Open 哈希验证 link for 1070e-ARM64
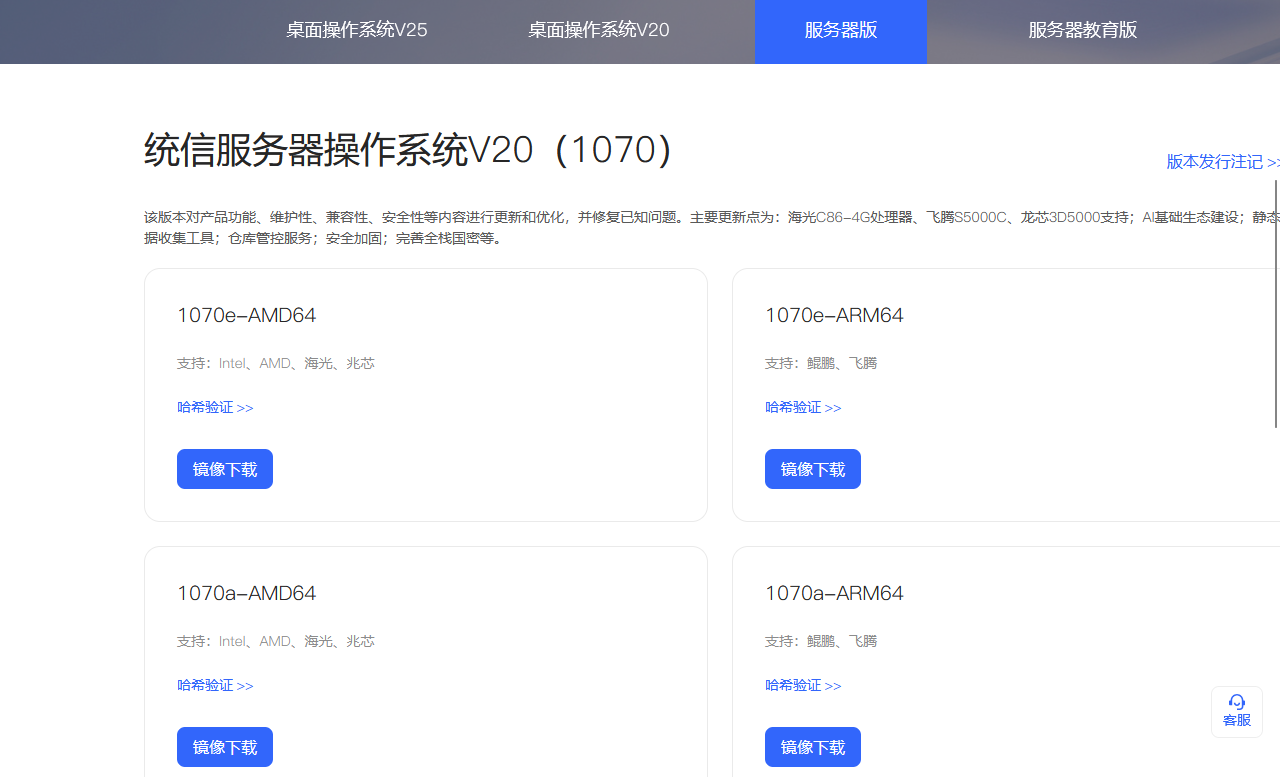Viewport: 1280px width, 777px height. (803, 407)
